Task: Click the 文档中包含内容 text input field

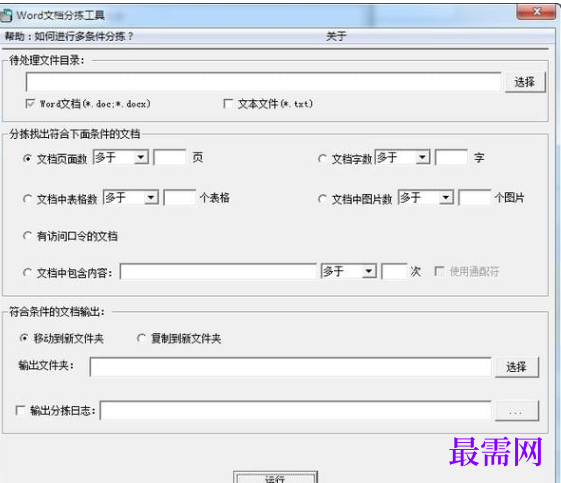Action: 218,272
